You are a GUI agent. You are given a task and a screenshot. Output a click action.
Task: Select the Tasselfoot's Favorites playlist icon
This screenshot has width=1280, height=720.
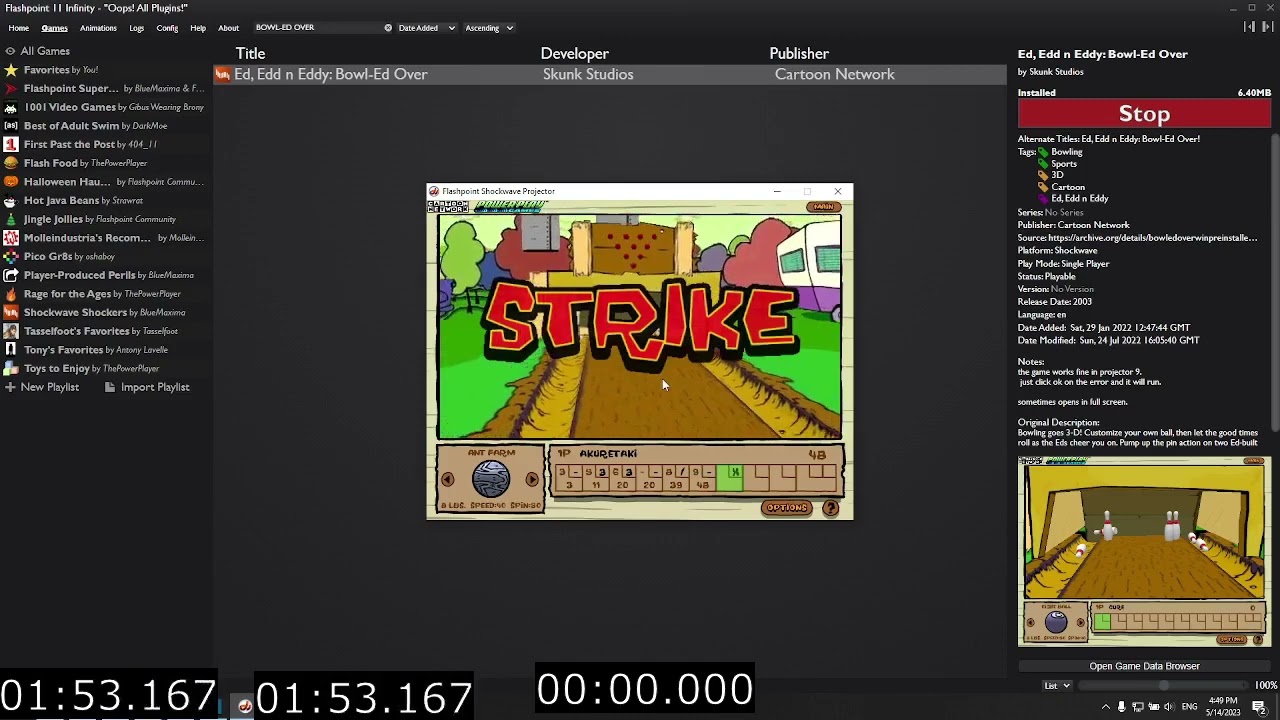pos(11,331)
